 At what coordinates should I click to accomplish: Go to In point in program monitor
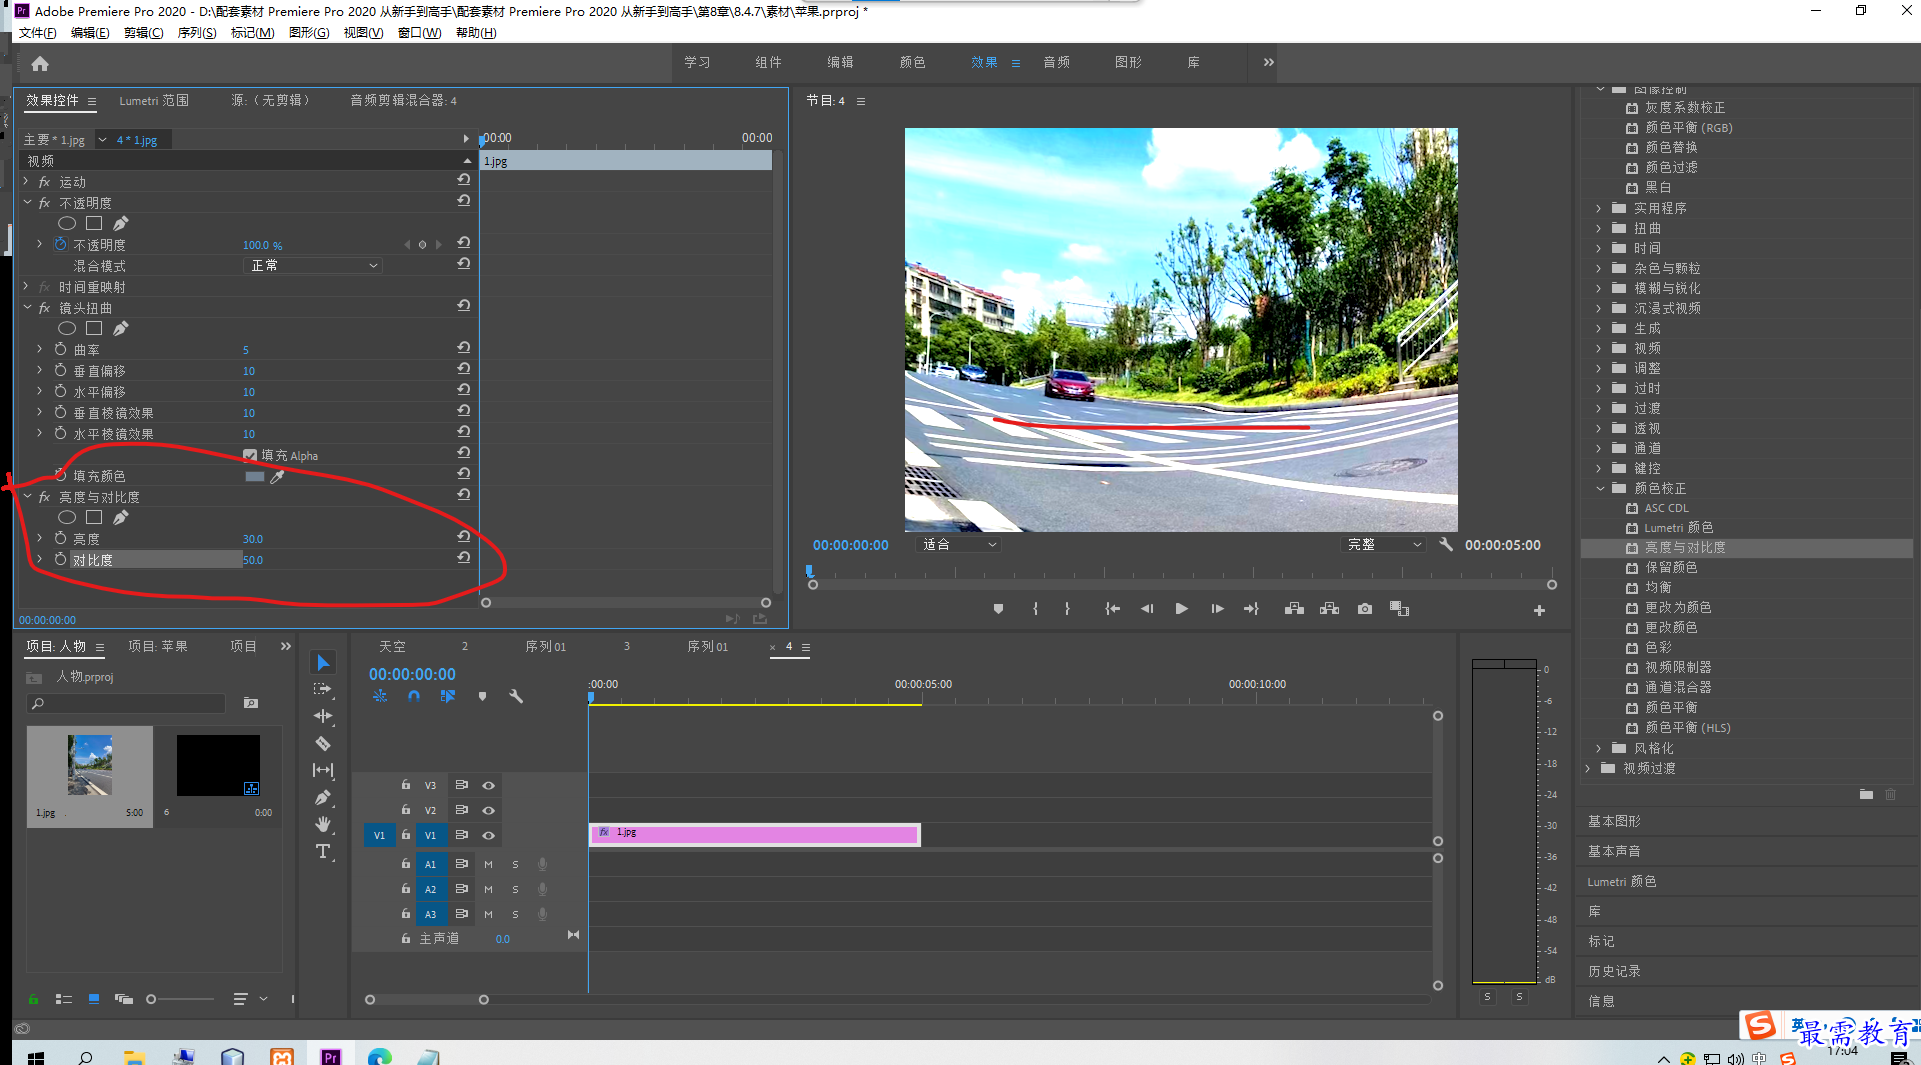coord(1112,609)
